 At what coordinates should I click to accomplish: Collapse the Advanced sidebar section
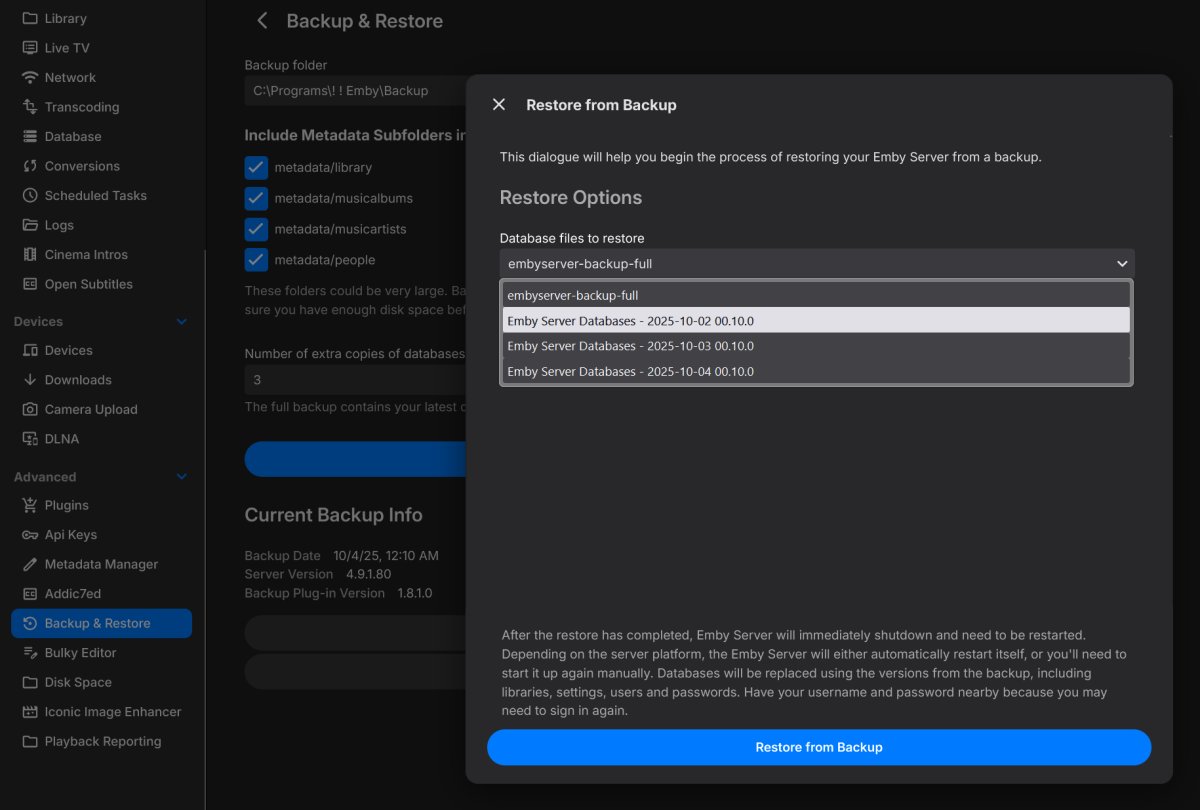click(182, 478)
